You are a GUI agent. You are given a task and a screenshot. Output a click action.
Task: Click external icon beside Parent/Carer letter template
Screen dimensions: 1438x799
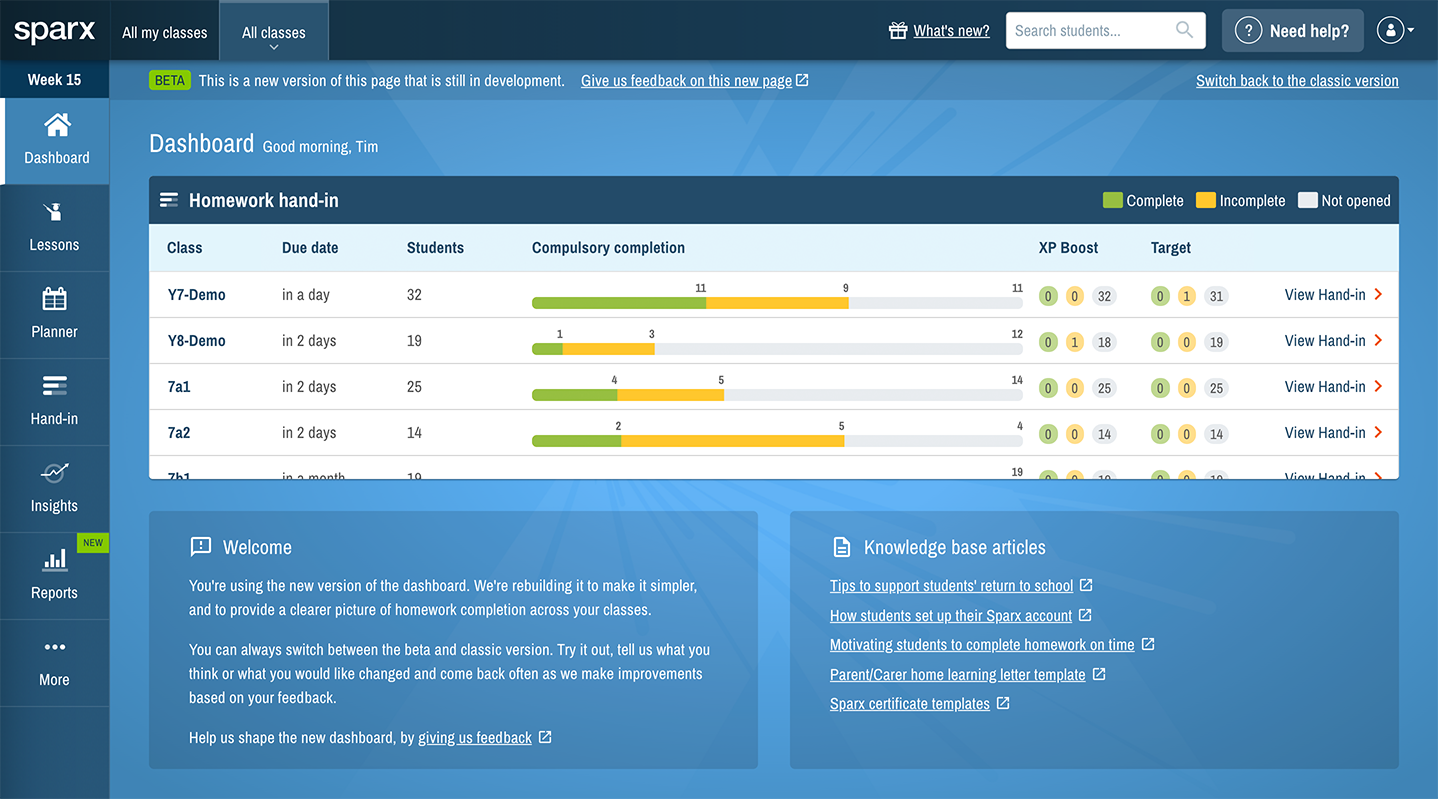click(1099, 674)
